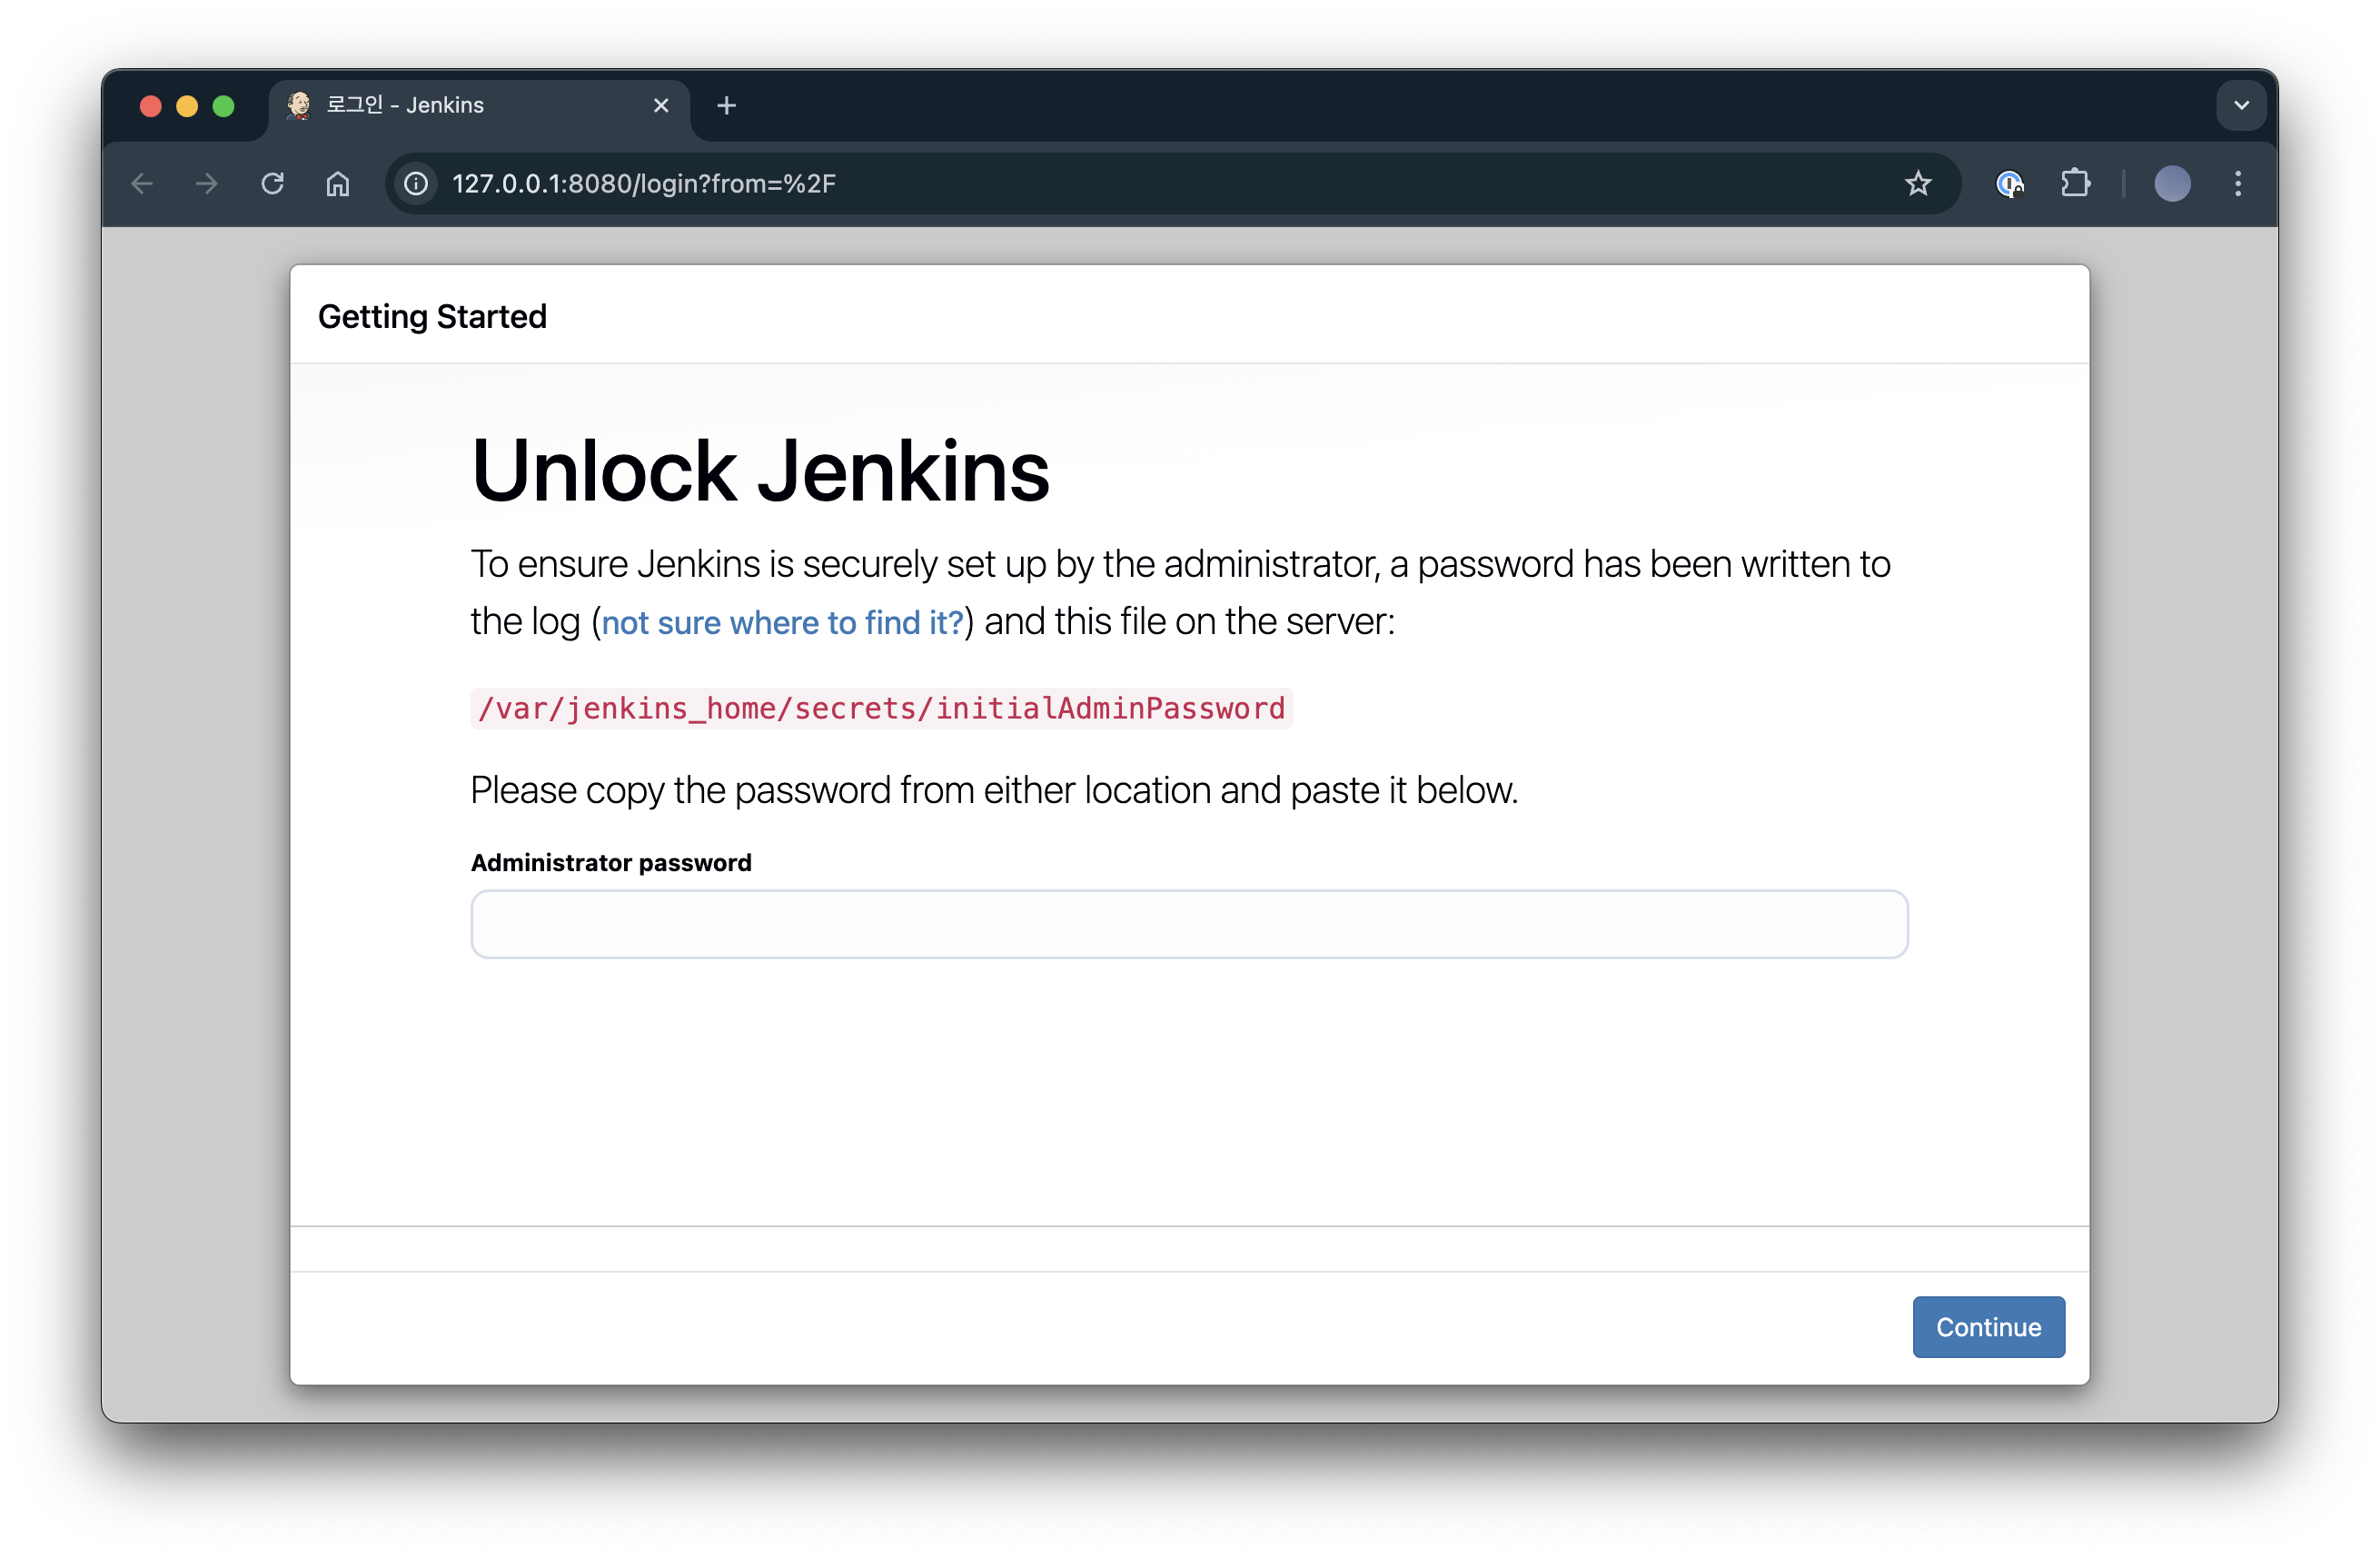Click the address bar URL text
This screenshot has width=2380, height=1557.
point(644,184)
